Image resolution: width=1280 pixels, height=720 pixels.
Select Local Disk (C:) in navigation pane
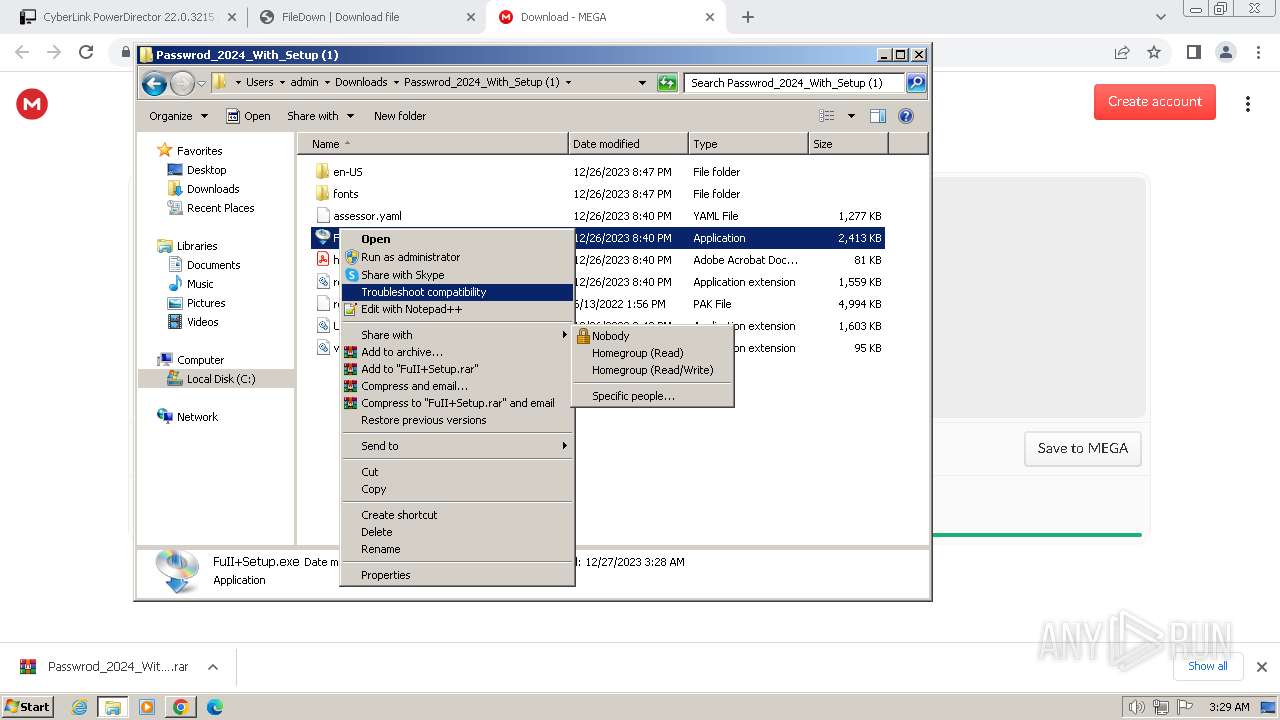pos(220,379)
